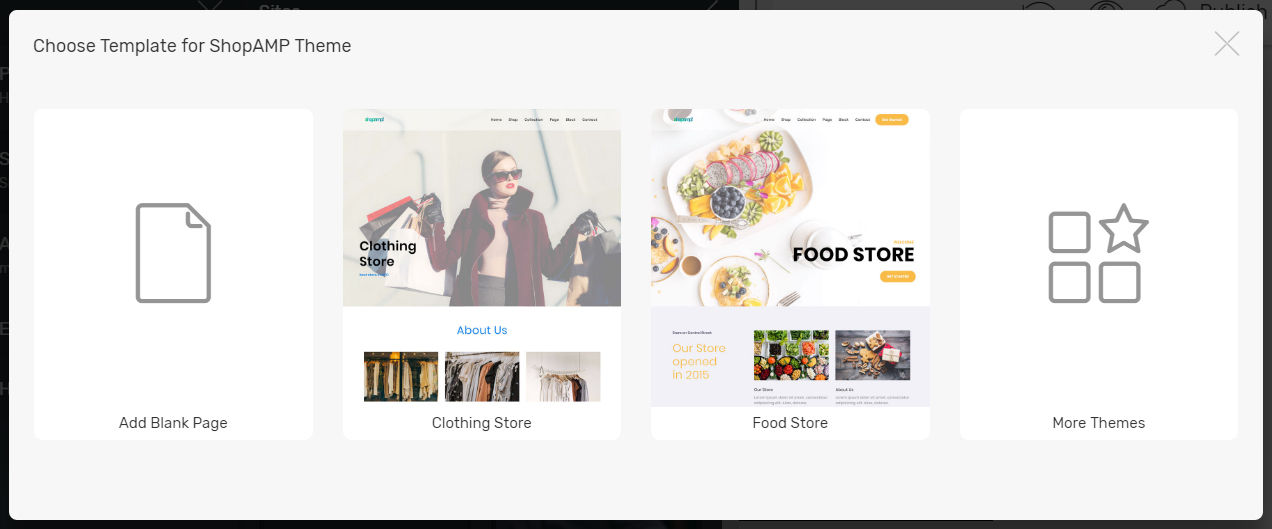1272x529 pixels.
Task: Select the Add Blank Page label
Action: 173,423
